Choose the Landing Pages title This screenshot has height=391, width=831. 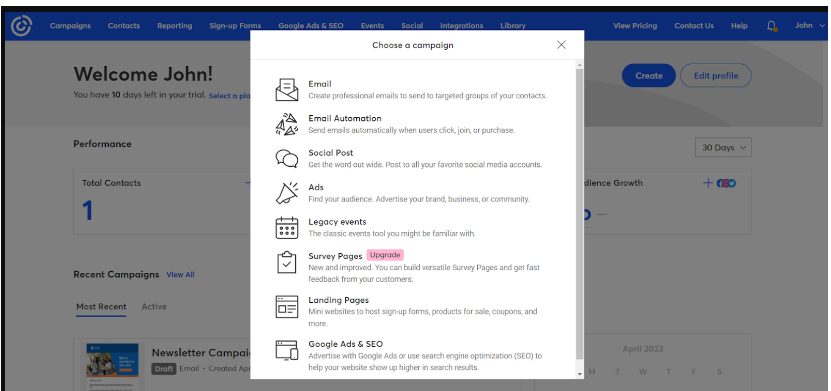click(x=338, y=300)
